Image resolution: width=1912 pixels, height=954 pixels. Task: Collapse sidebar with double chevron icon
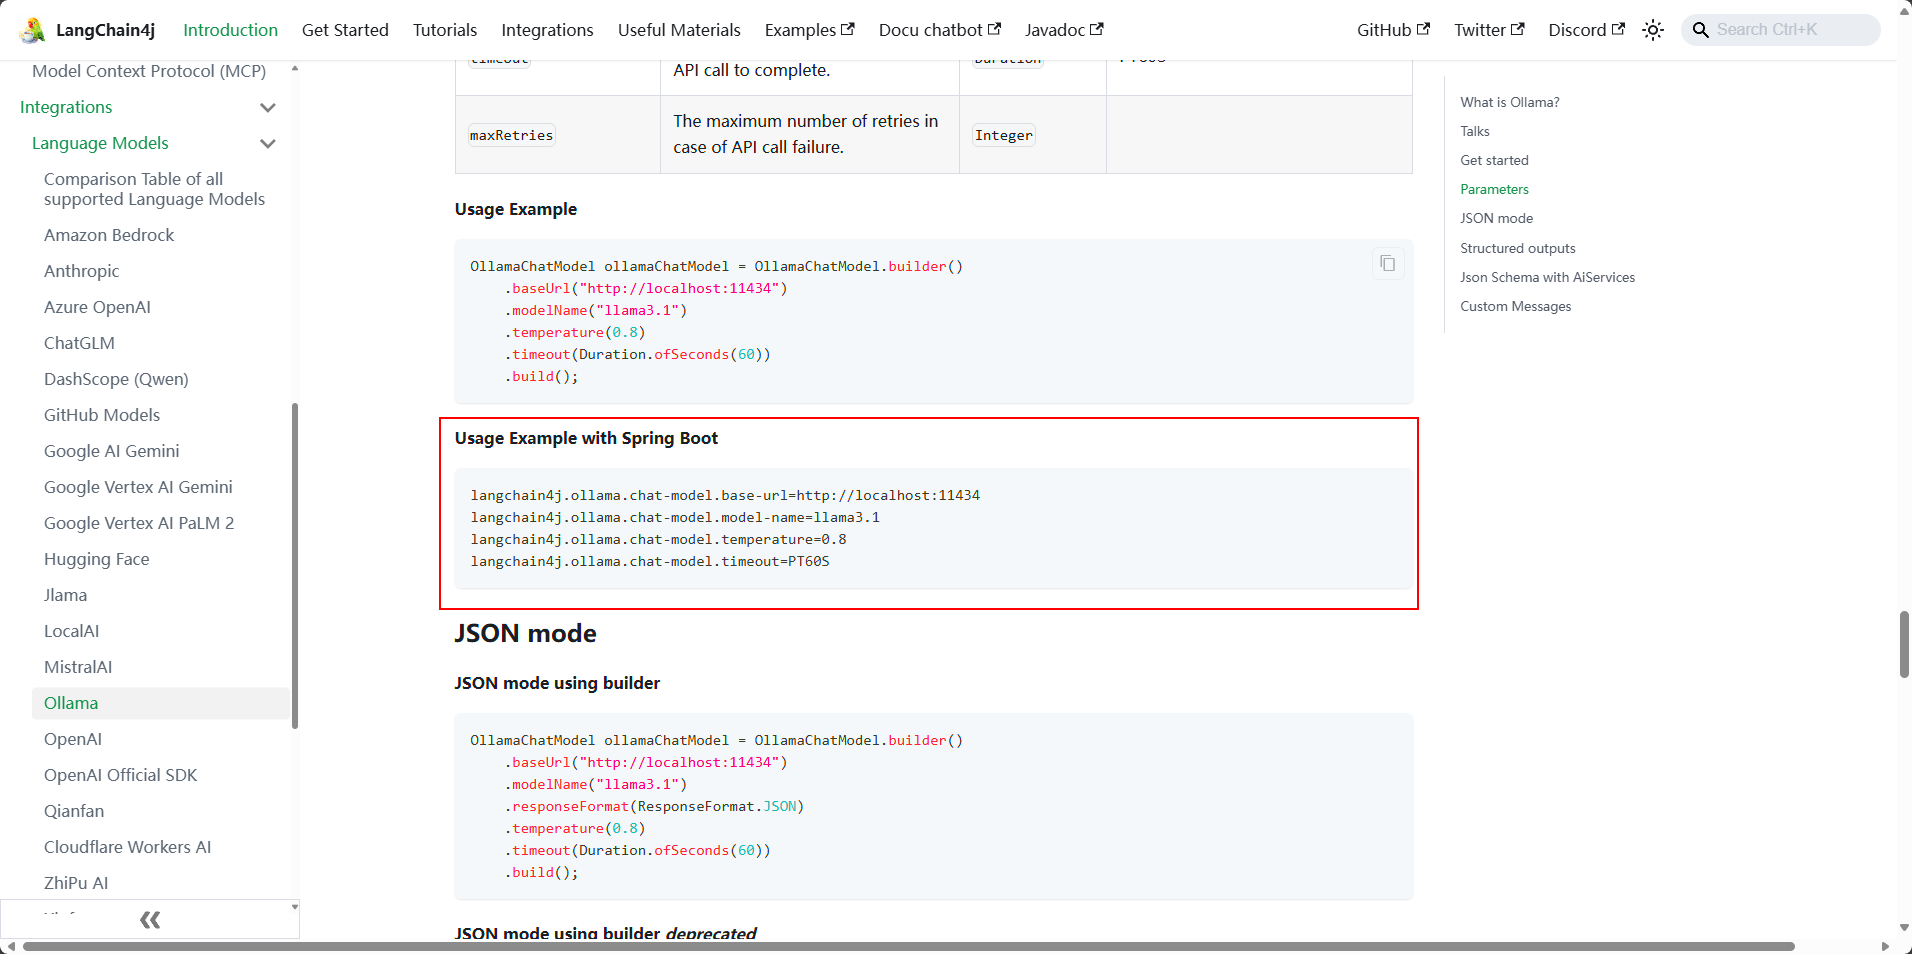150,919
